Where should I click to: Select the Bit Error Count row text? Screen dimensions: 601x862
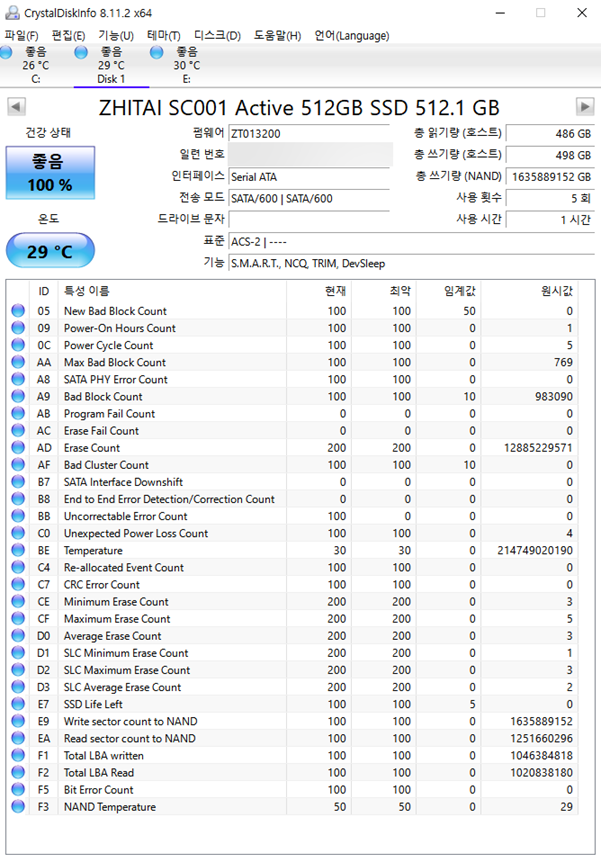[x=98, y=789]
